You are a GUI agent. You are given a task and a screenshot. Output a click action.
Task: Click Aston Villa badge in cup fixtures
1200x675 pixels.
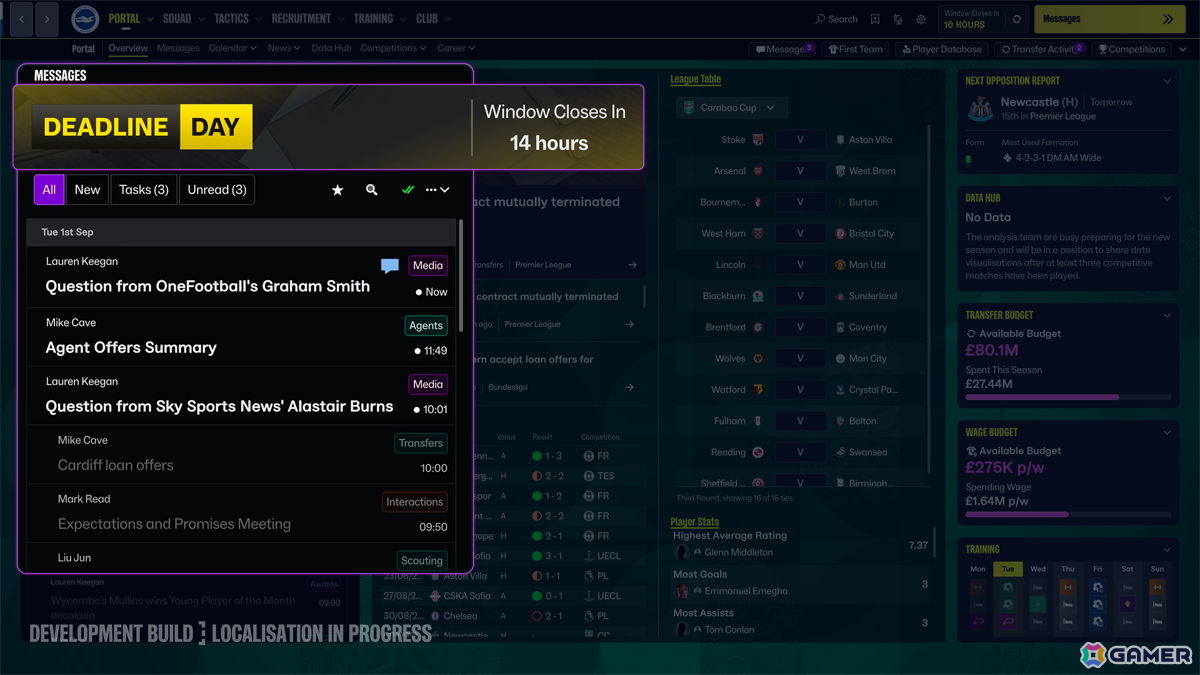point(841,140)
